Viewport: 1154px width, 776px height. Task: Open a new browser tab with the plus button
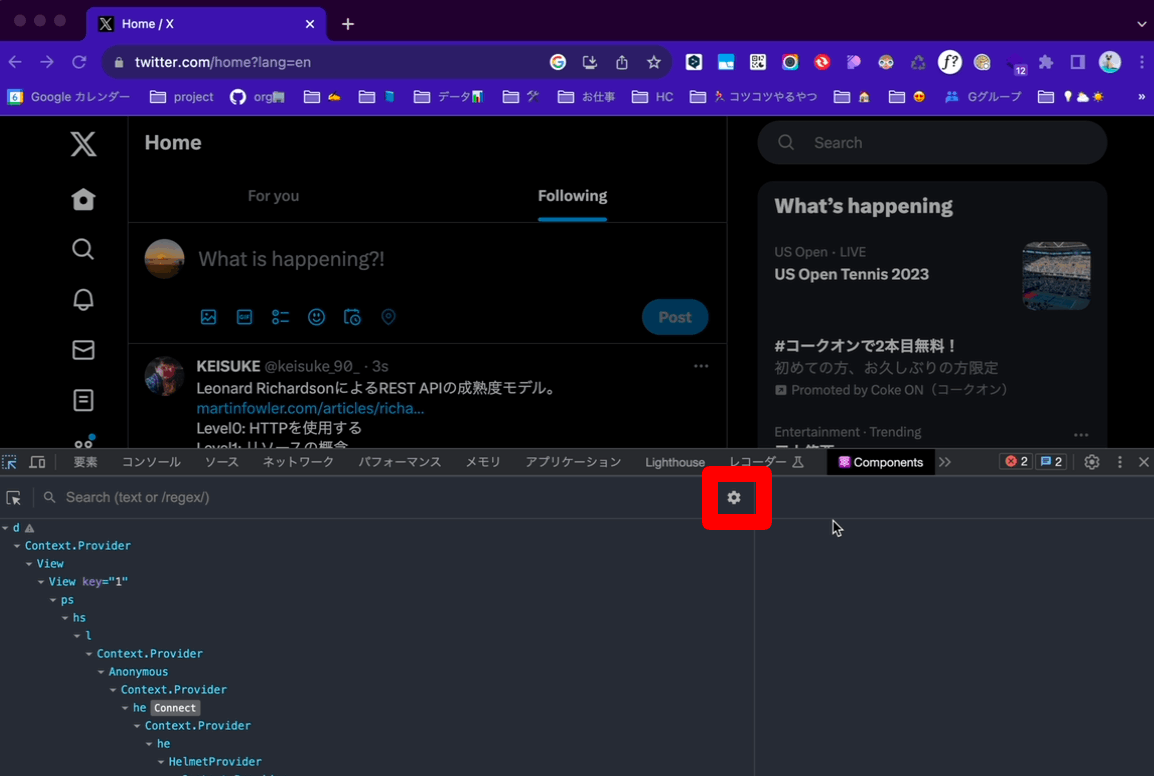click(x=348, y=24)
